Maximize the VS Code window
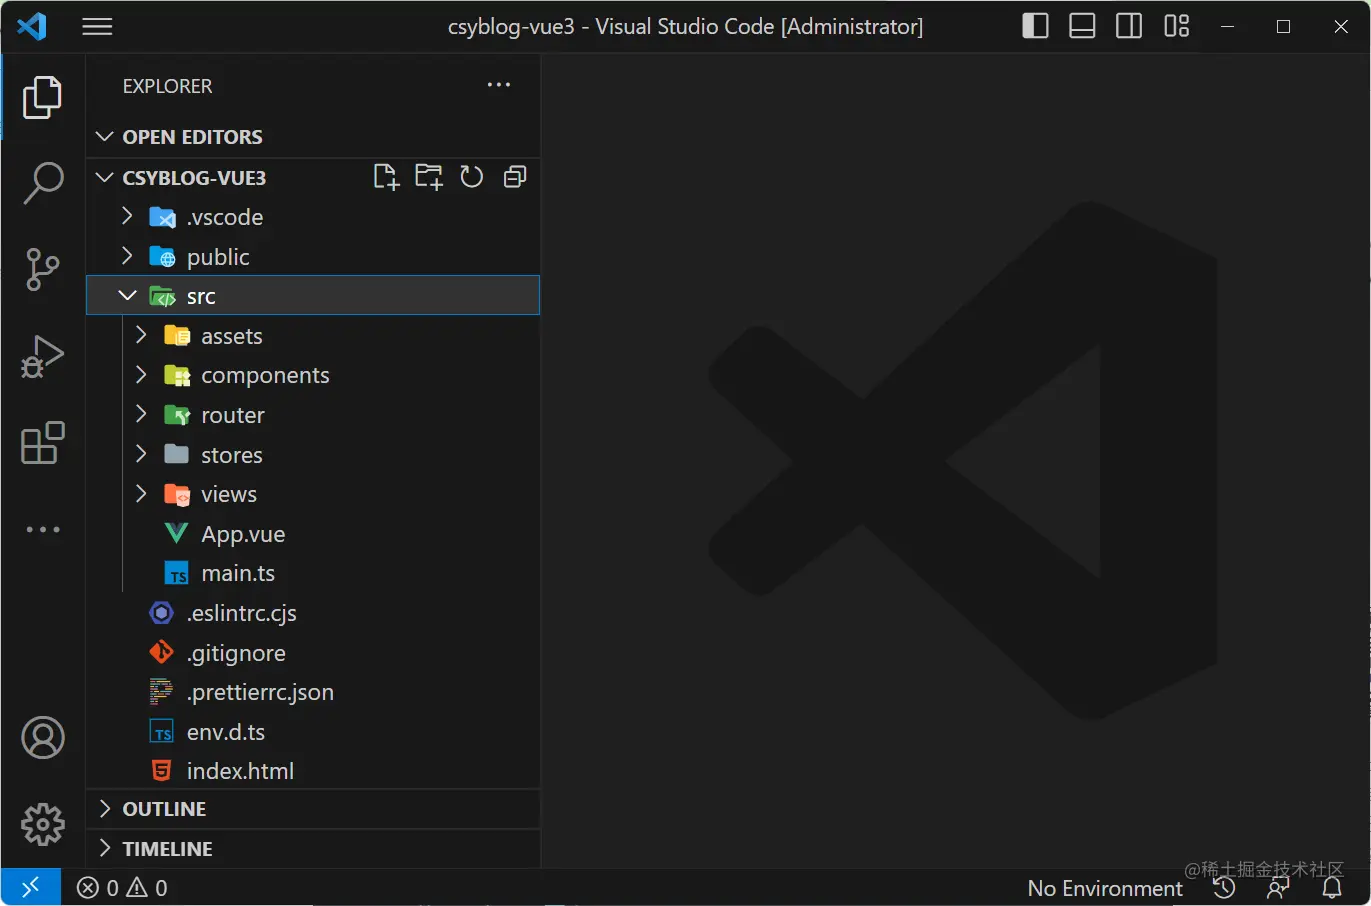The width and height of the screenshot is (1371, 906). [1284, 27]
